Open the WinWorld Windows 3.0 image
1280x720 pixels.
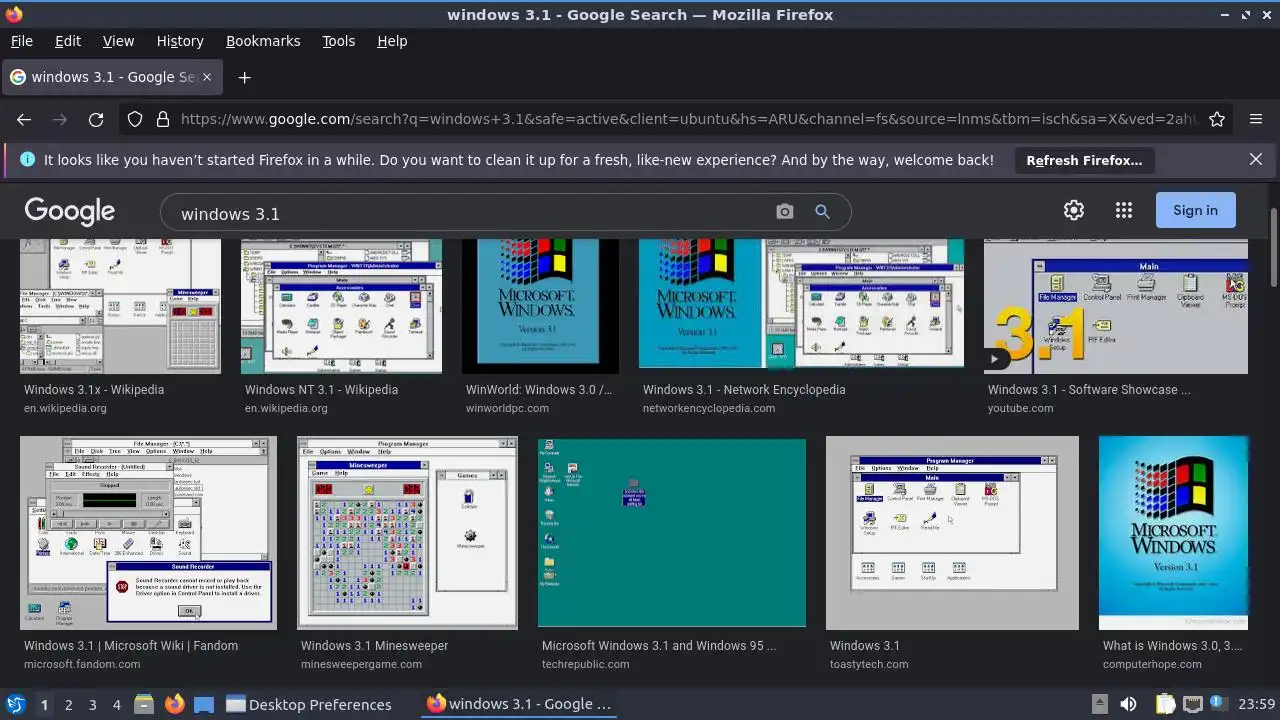pos(540,306)
